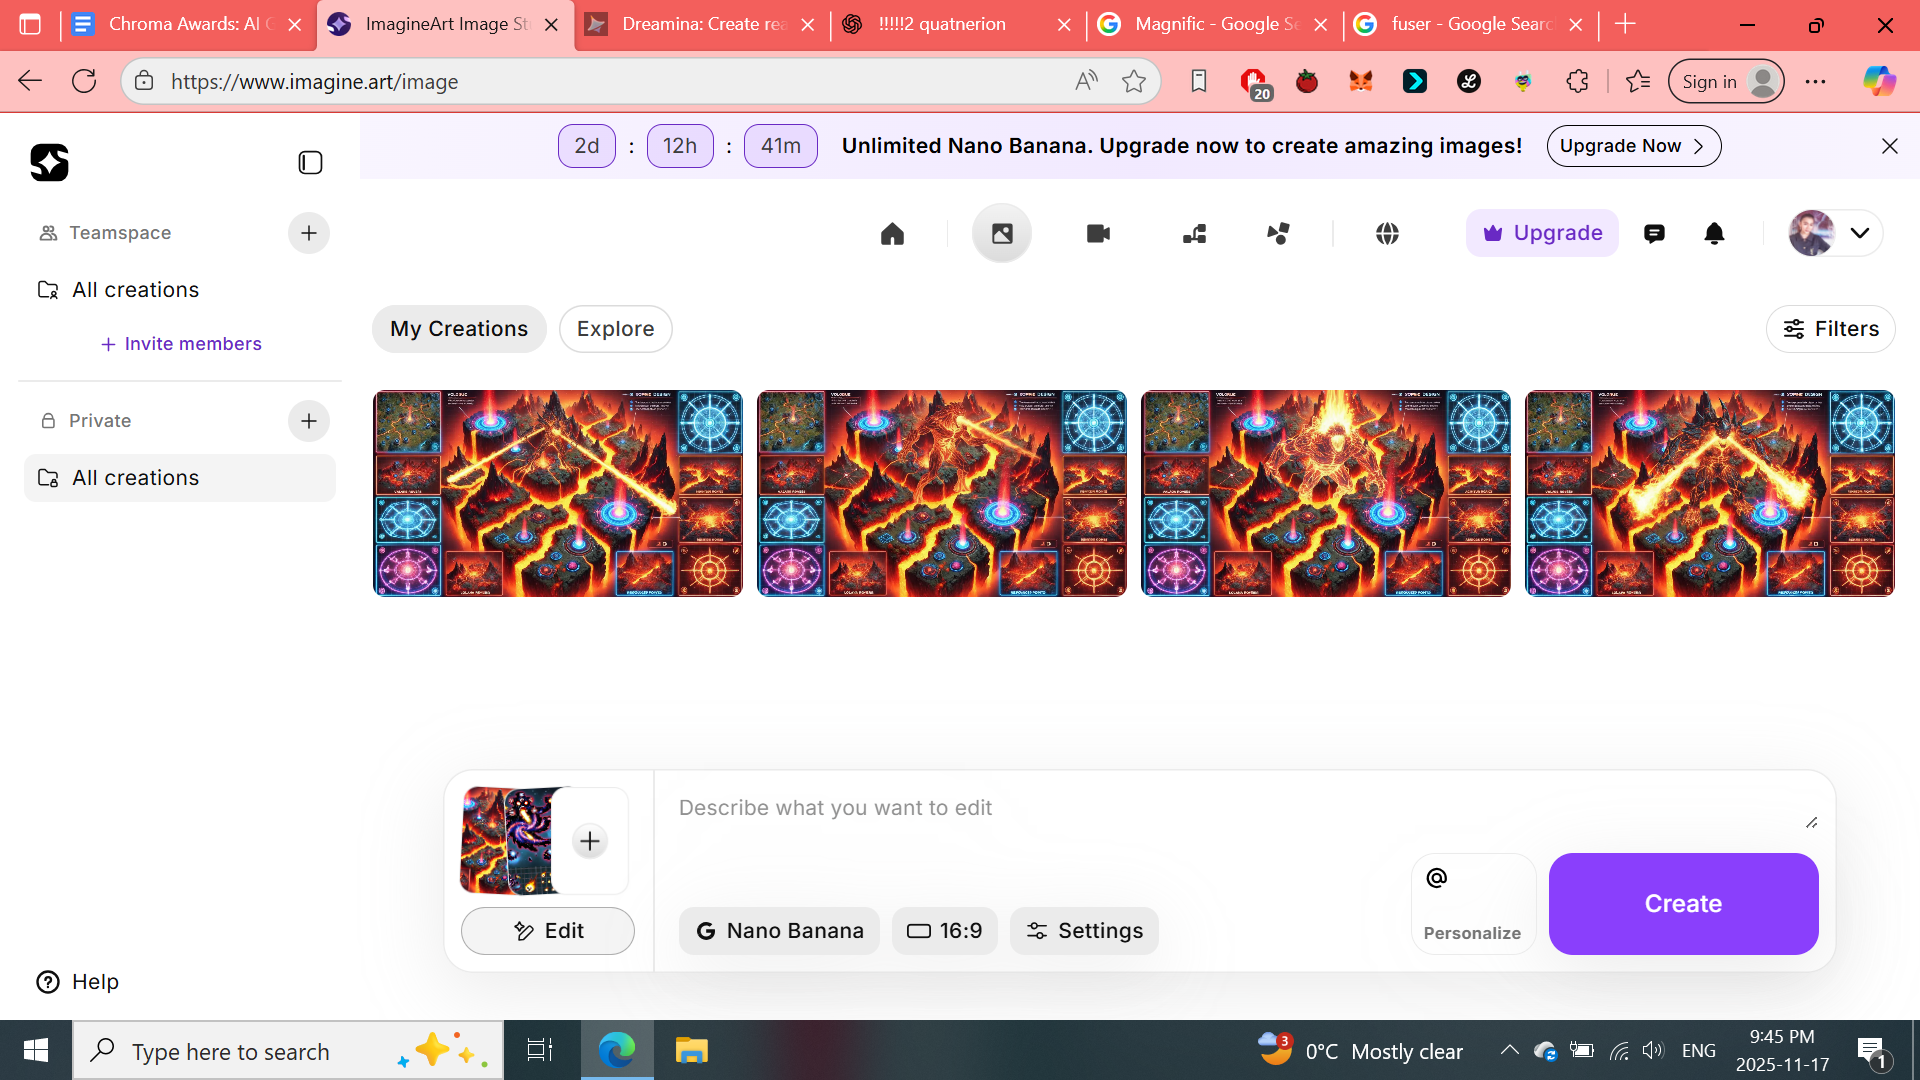Click the notifications bell icon
The width and height of the screenshot is (1920, 1080).
click(x=1714, y=233)
